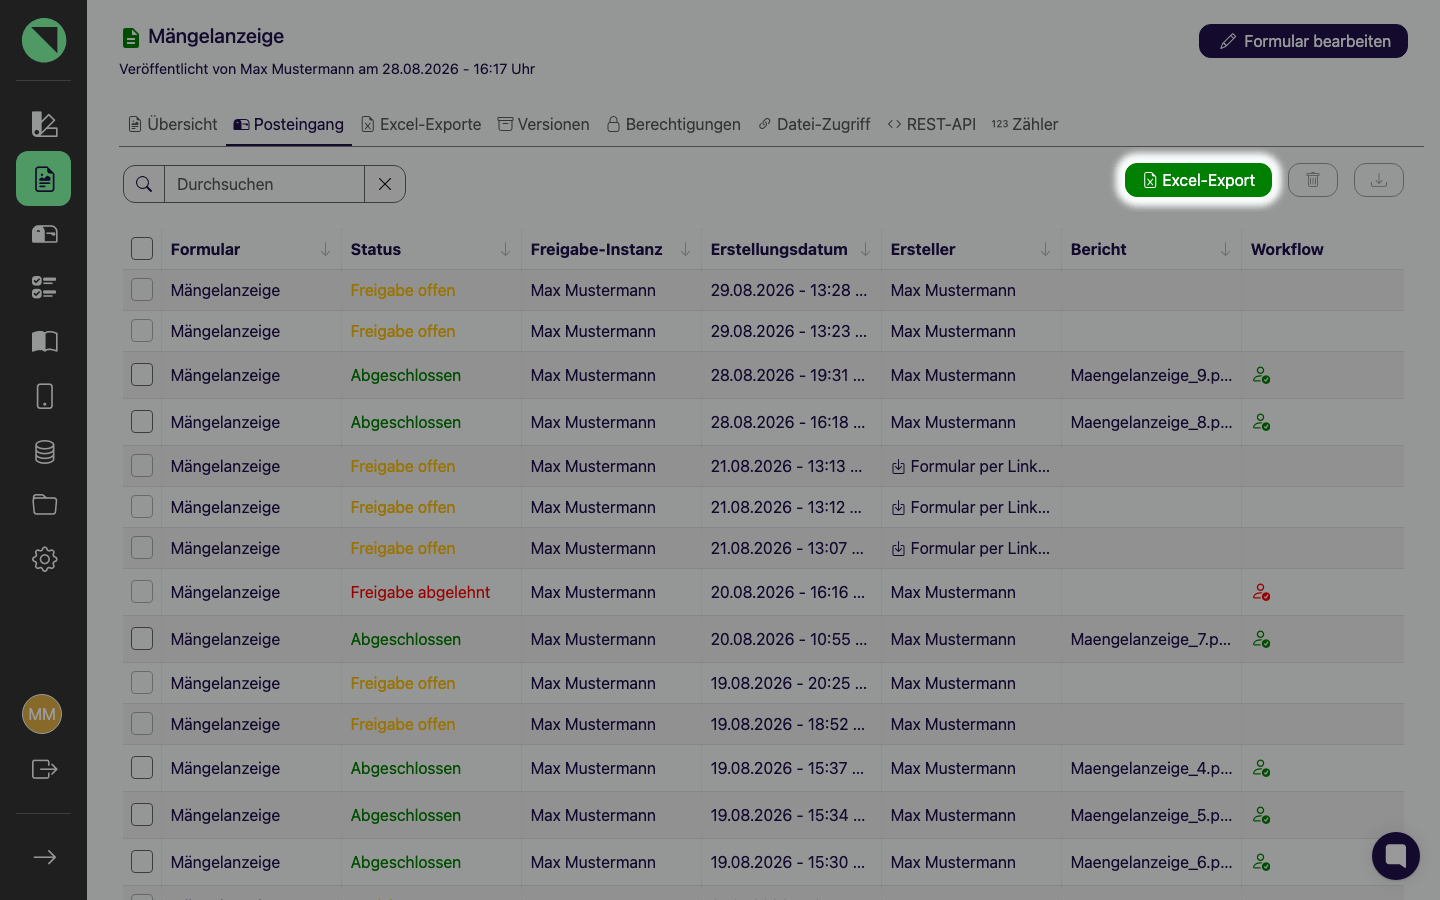Open the app logo home icon
This screenshot has width=1440, height=900.
[44, 40]
